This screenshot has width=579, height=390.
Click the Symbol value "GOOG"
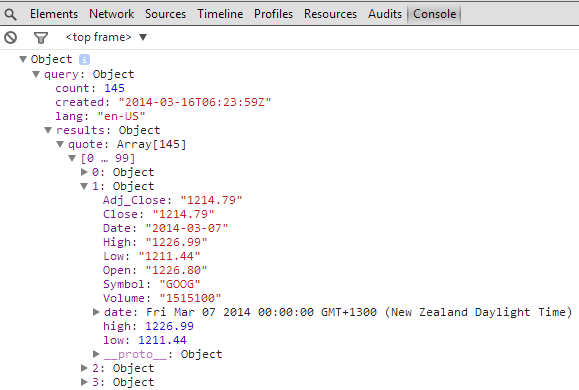pos(180,284)
